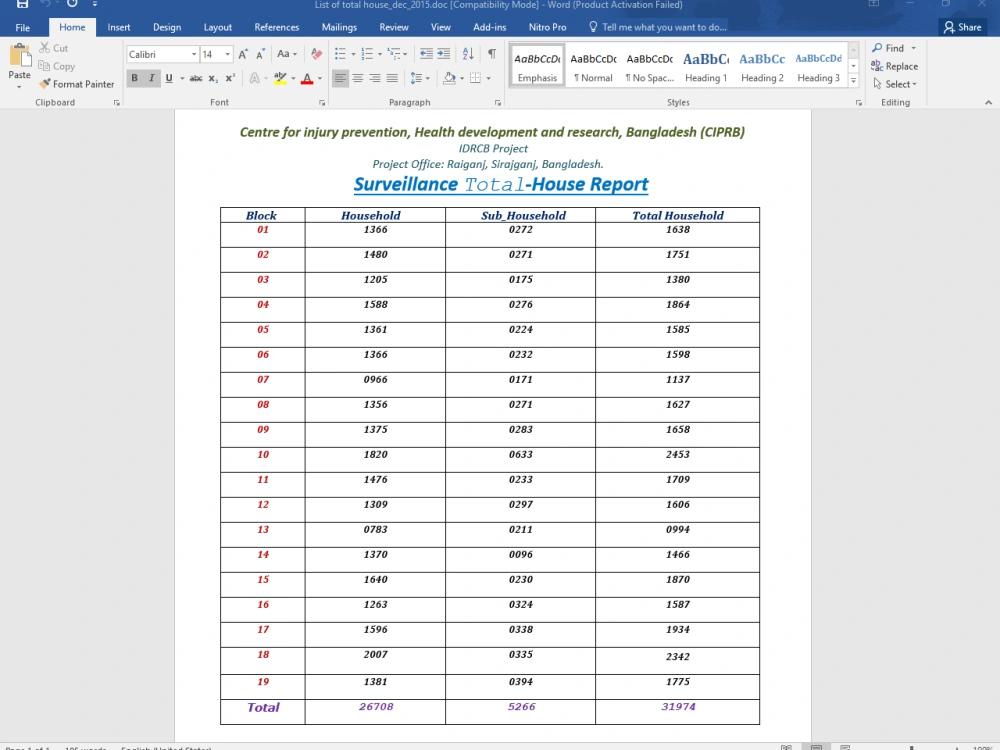Toggle align left button
1000x750 pixels.
(341, 78)
